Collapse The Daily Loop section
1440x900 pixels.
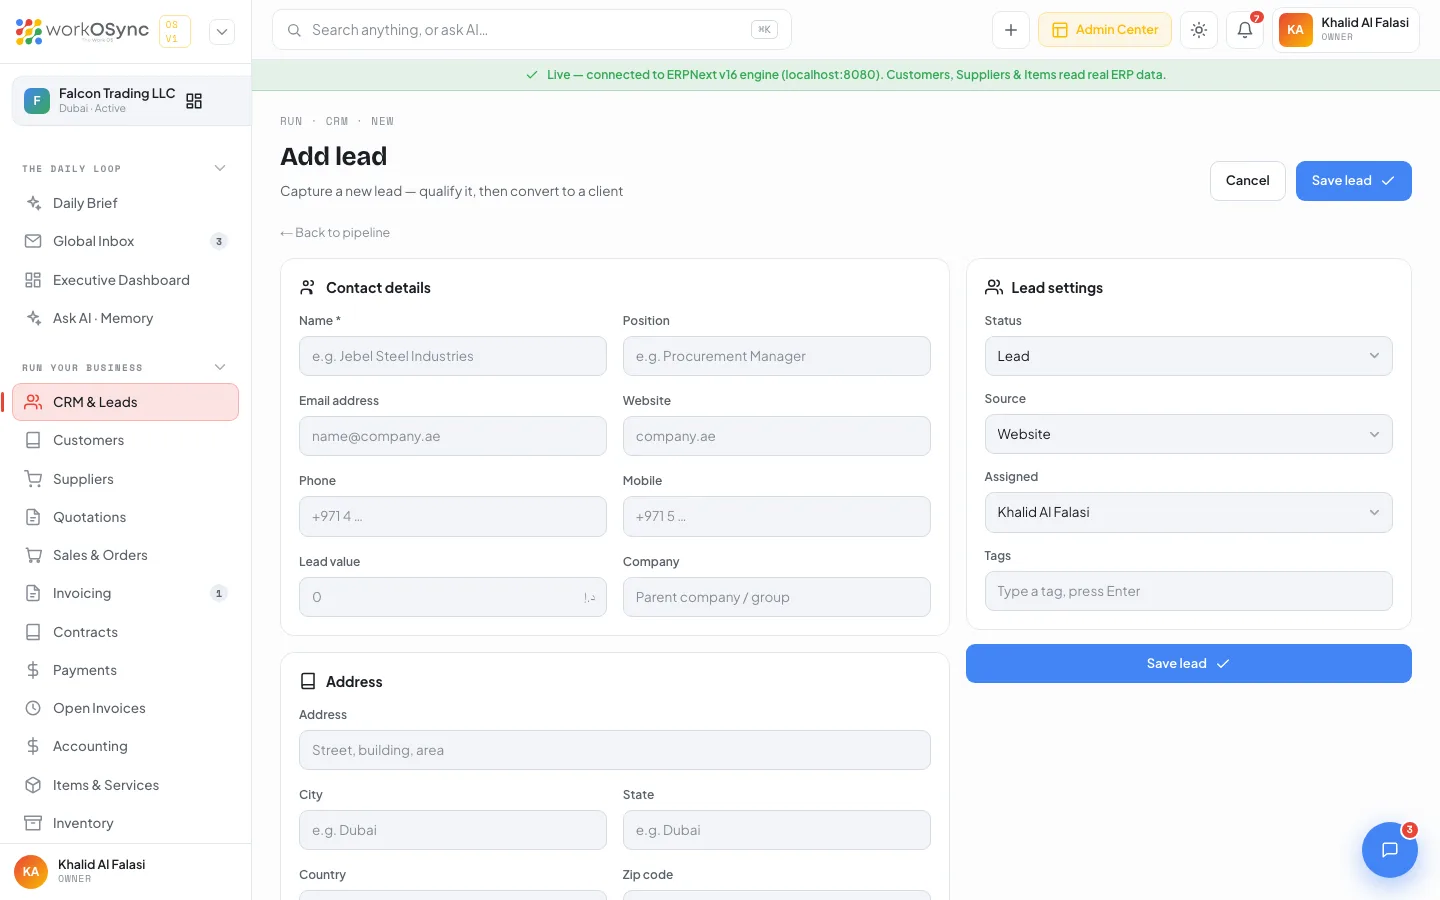pos(220,168)
